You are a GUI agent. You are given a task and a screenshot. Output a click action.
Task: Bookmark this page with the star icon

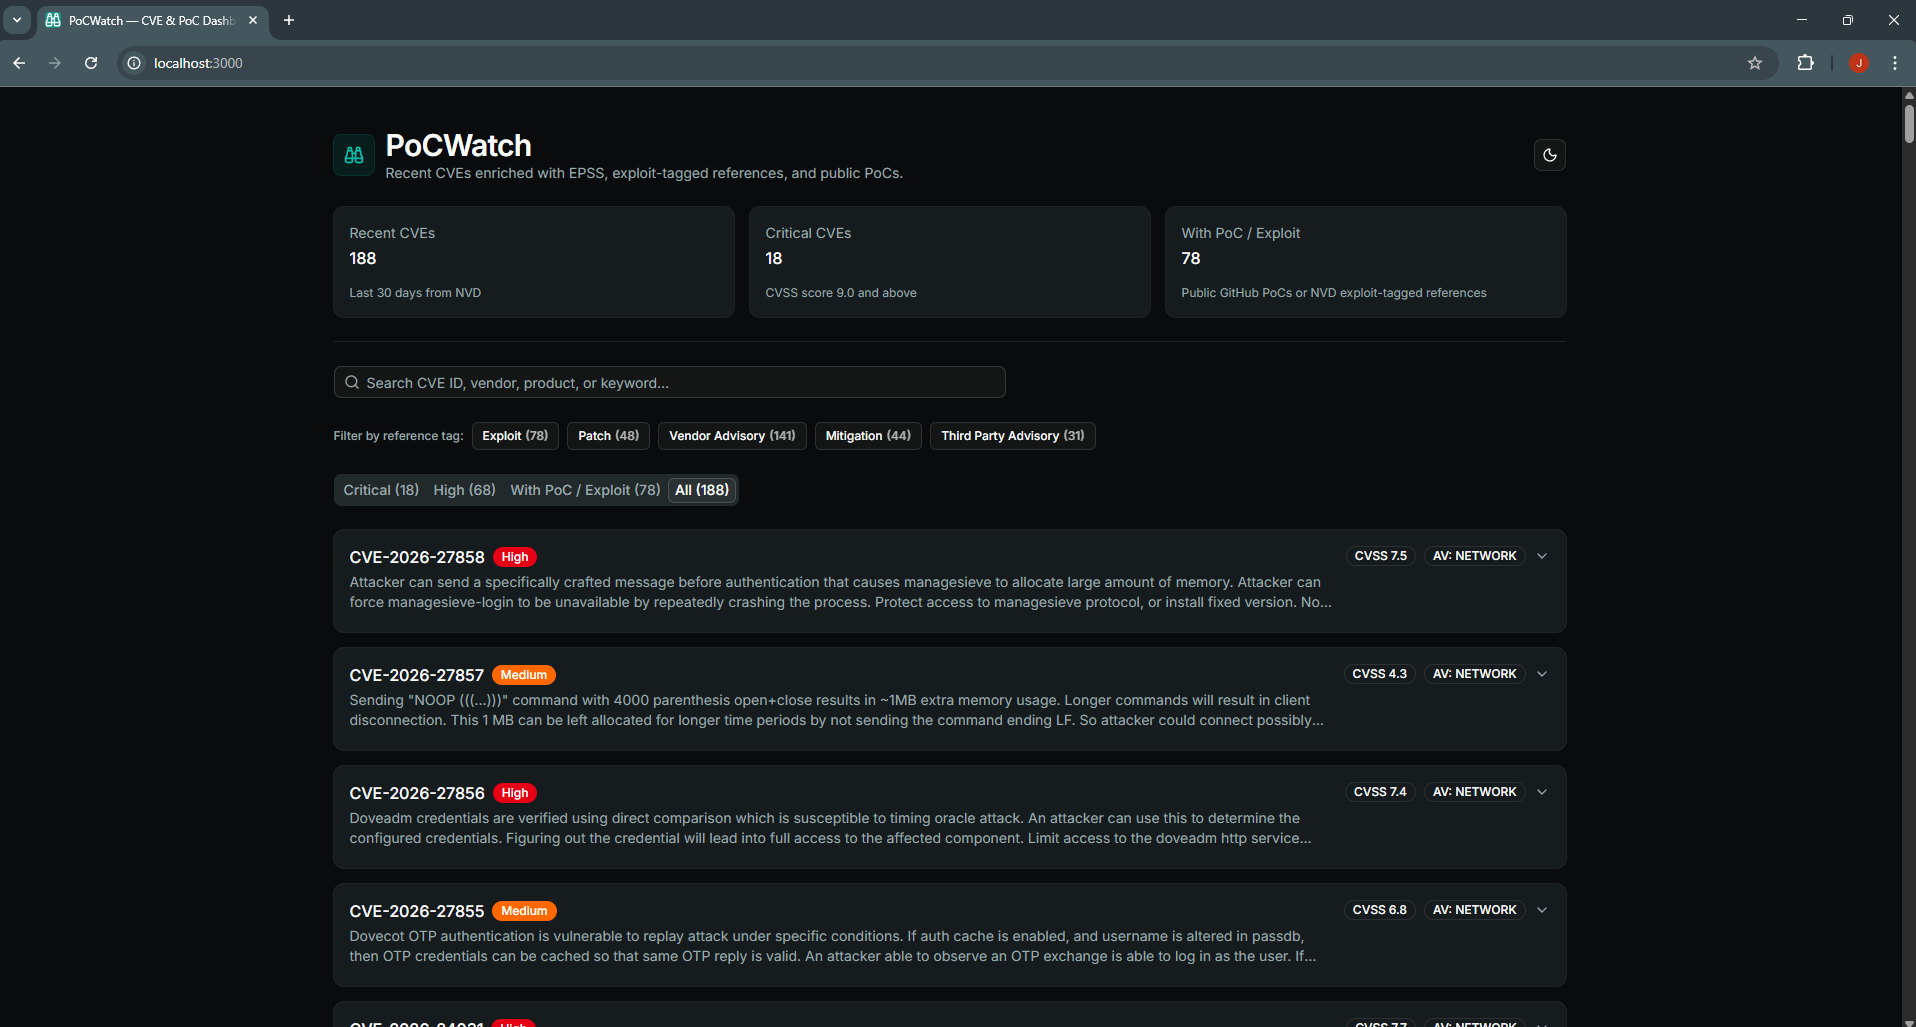(x=1755, y=63)
